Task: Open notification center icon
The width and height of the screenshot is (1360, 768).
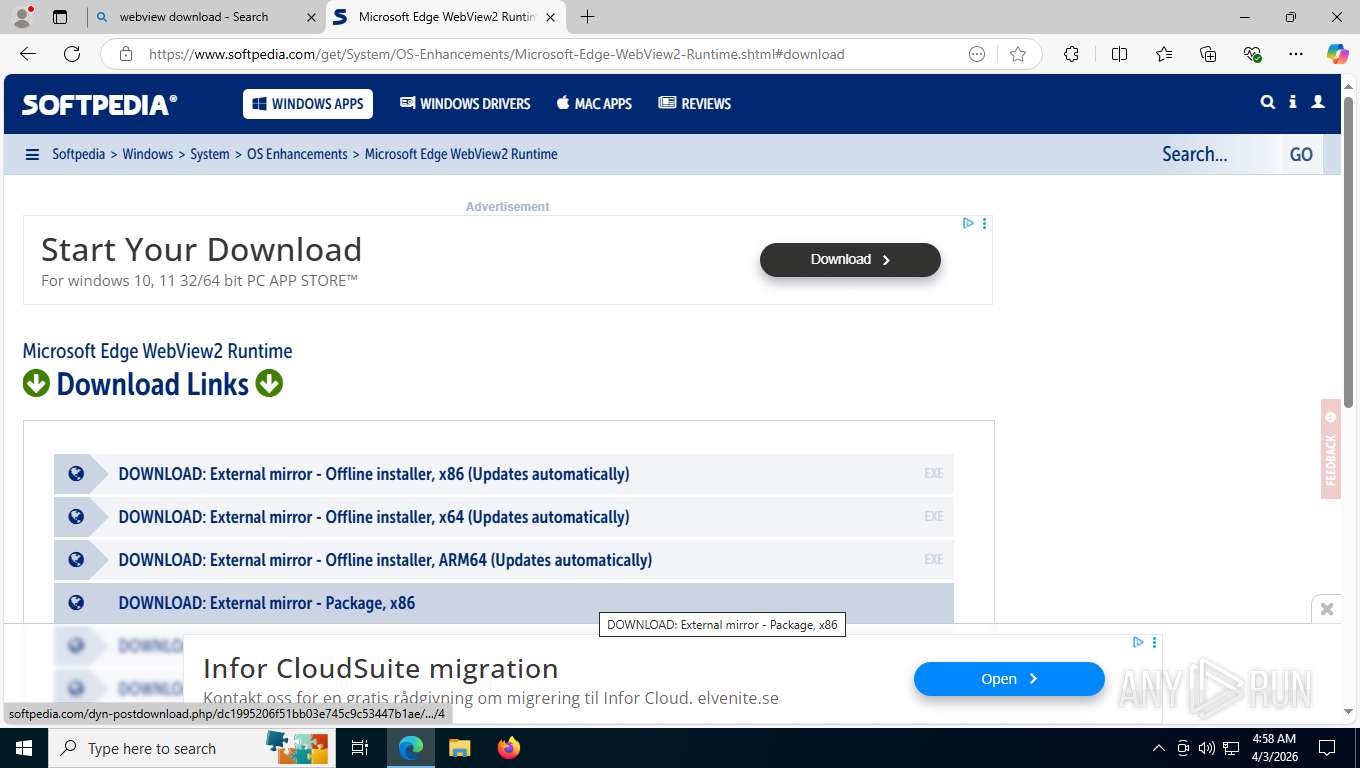Action: [1327, 748]
